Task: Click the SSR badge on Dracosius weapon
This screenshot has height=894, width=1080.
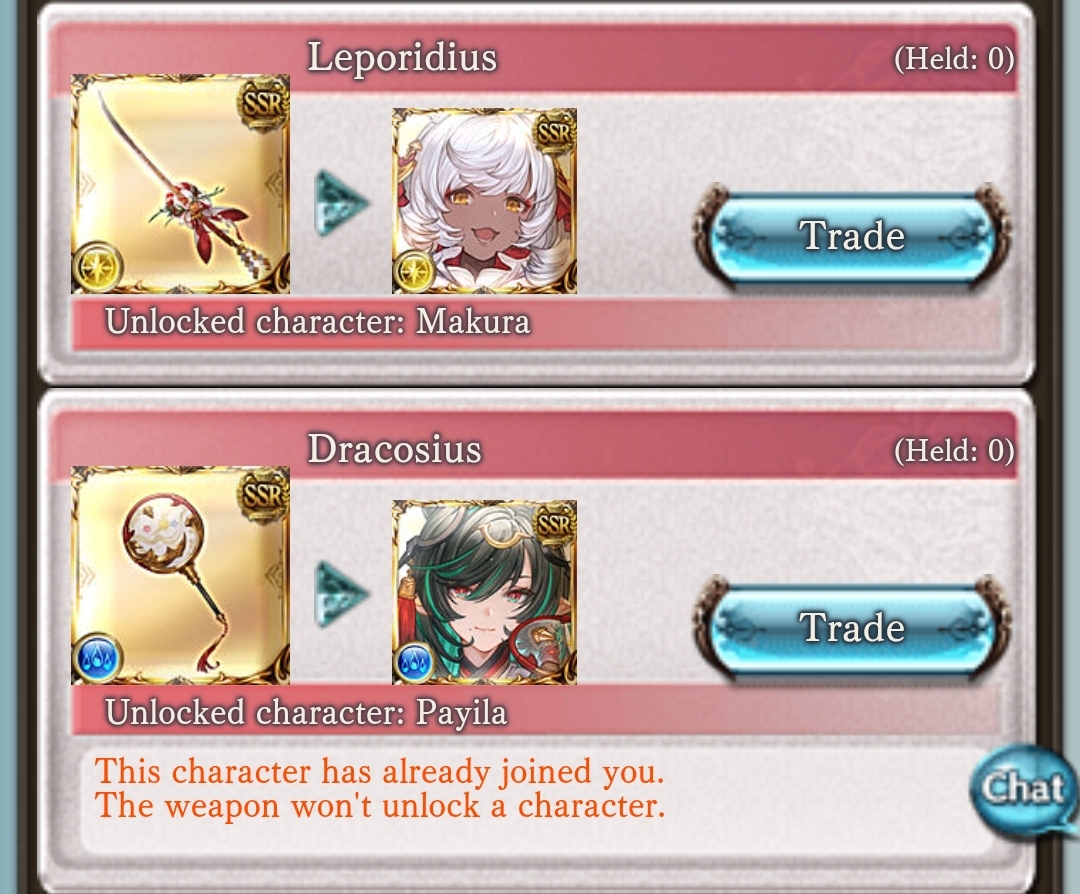Action: [x=263, y=495]
